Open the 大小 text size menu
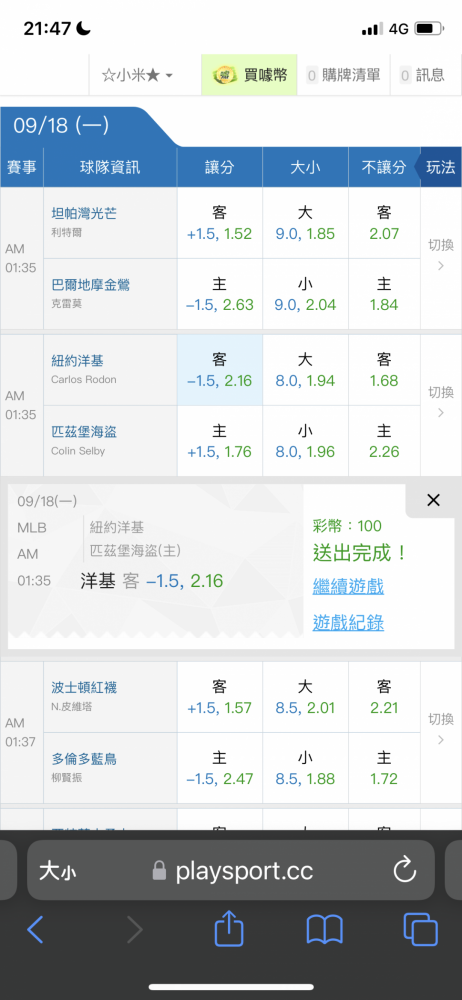This screenshot has height=1000, width=462. 57,871
